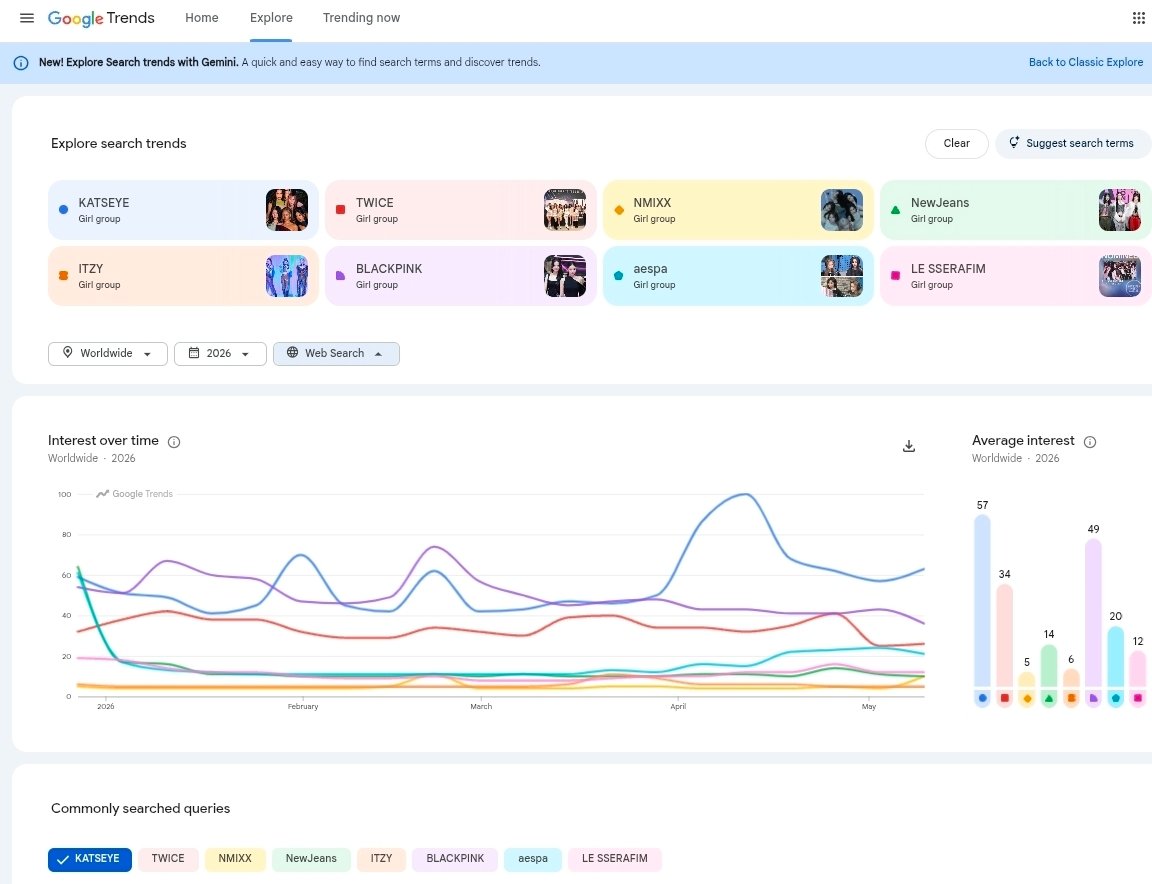Click the Google Trends logo
The image size is (1152, 884).
click(x=101, y=18)
